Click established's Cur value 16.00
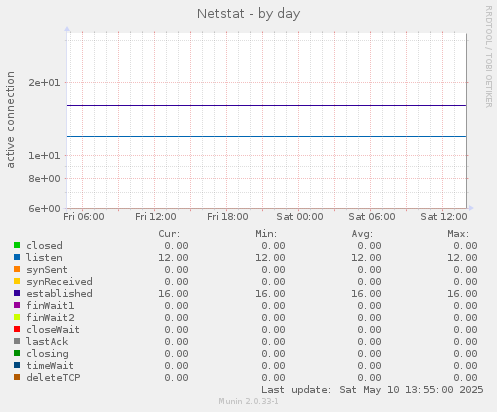The height and width of the screenshot is (412, 497). point(173,294)
